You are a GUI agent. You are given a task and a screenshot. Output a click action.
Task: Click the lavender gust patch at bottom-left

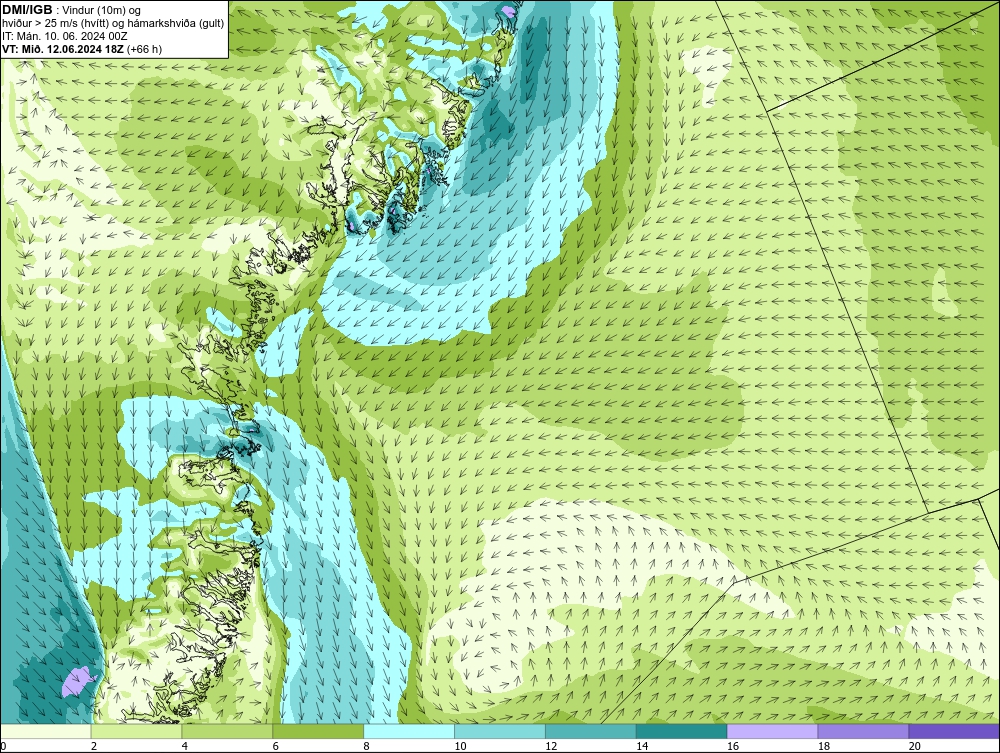78,682
